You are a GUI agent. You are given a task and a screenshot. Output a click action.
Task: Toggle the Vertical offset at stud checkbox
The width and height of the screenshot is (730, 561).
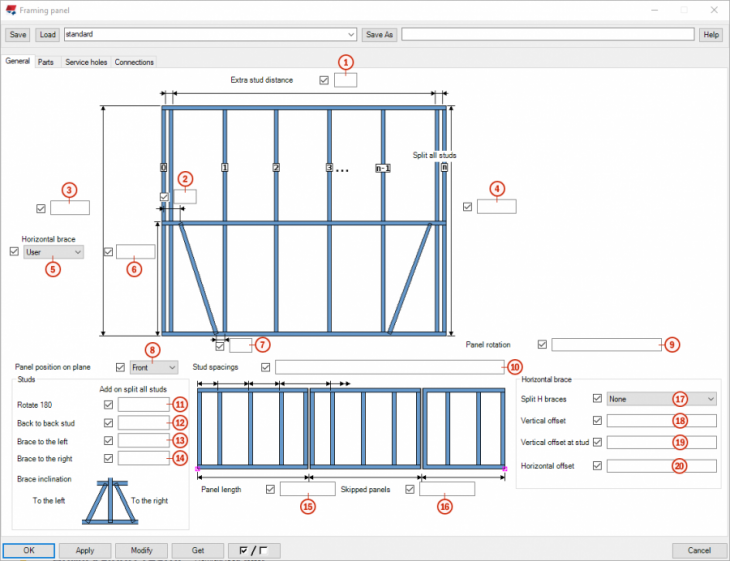597,442
